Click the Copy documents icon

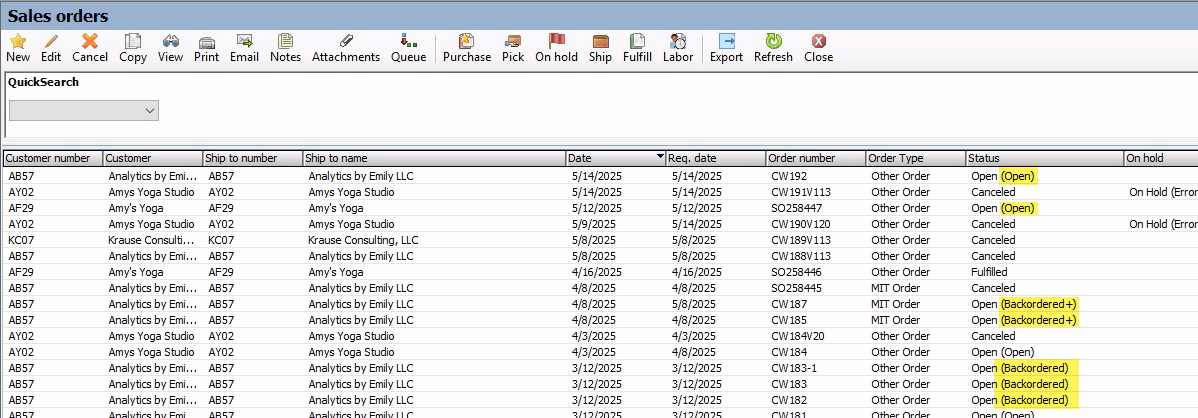click(133, 41)
